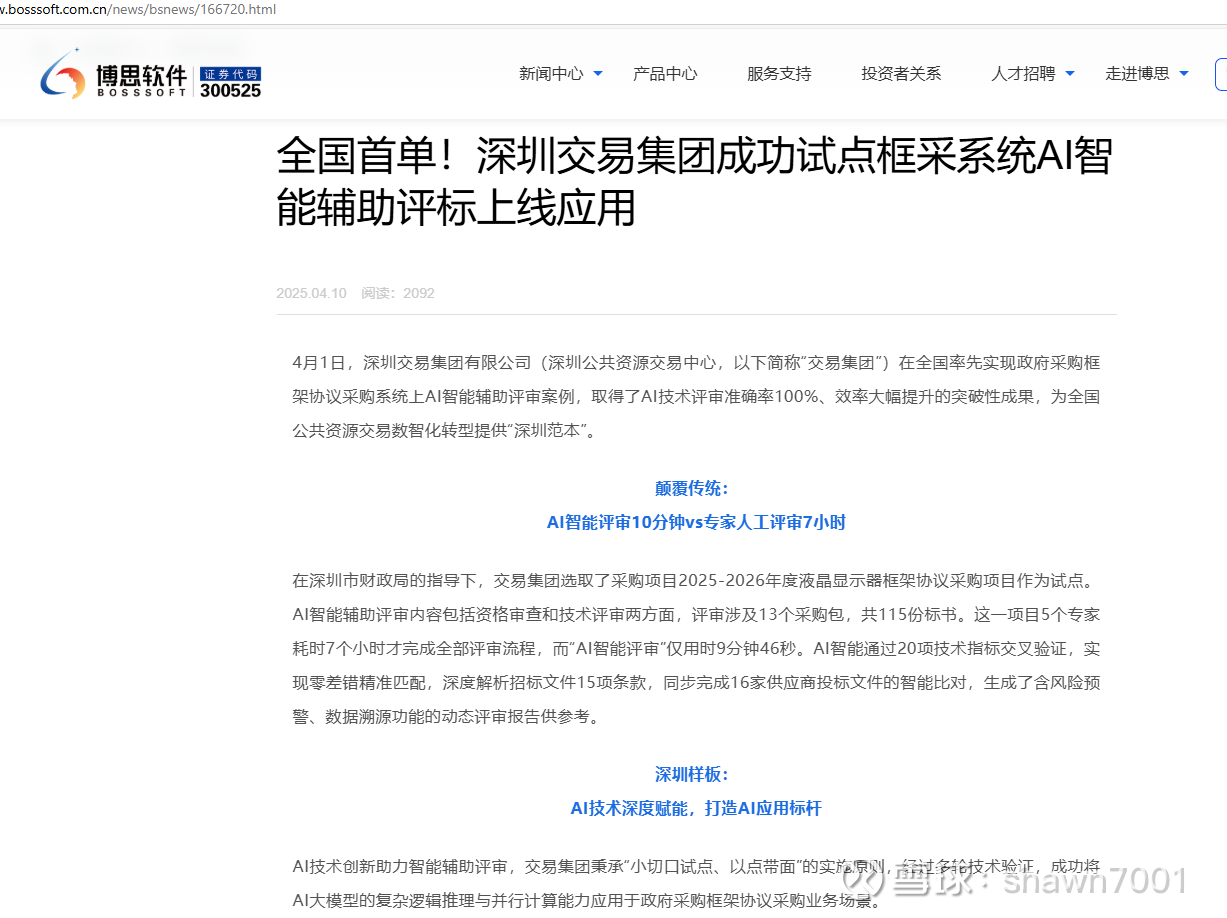Screen dimensions: 1227x918
Task: Click the 博思软件 company name text
Action: 141,75
